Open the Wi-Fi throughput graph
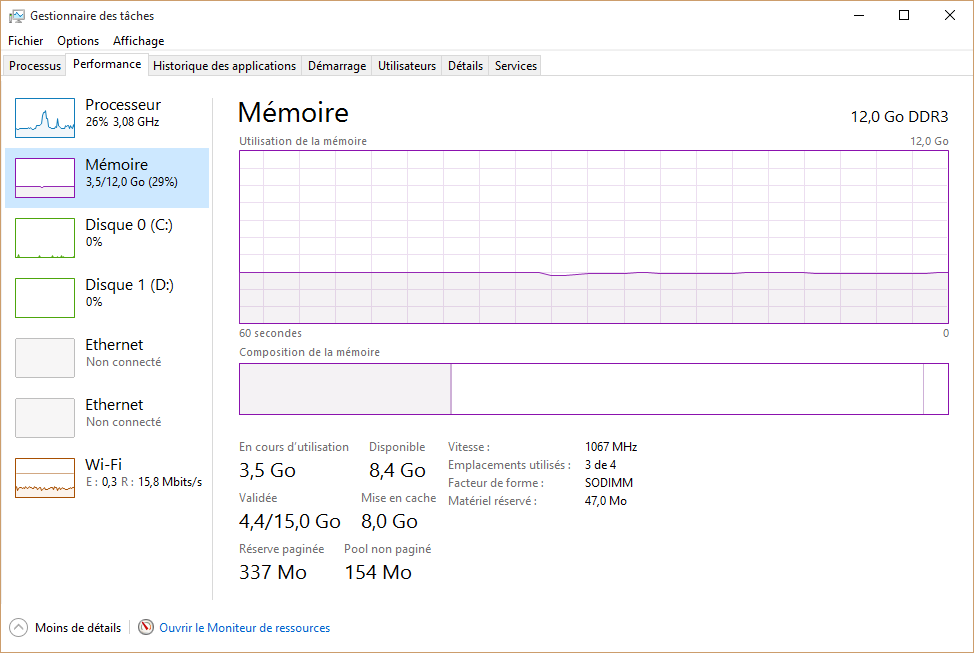The height and width of the screenshot is (653, 974). 45,478
